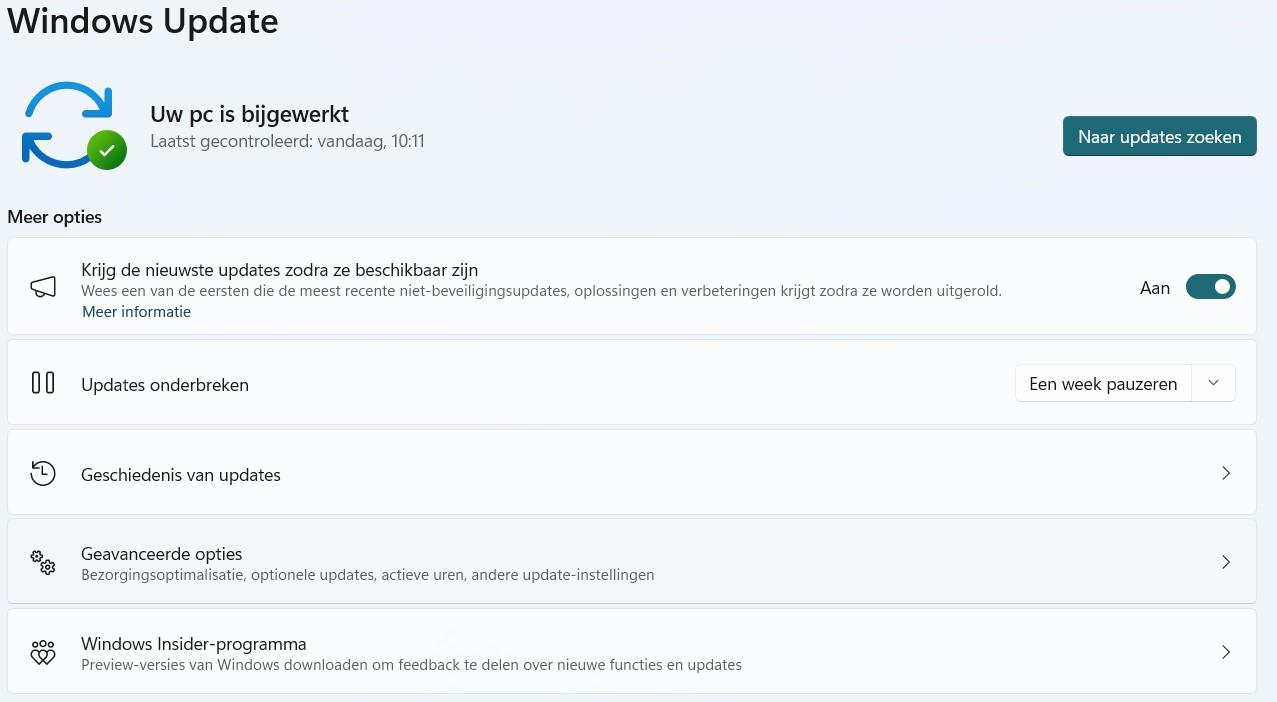Viewport: 1277px width, 702px height.
Task: Open the Meer informatie link
Action: coord(136,311)
